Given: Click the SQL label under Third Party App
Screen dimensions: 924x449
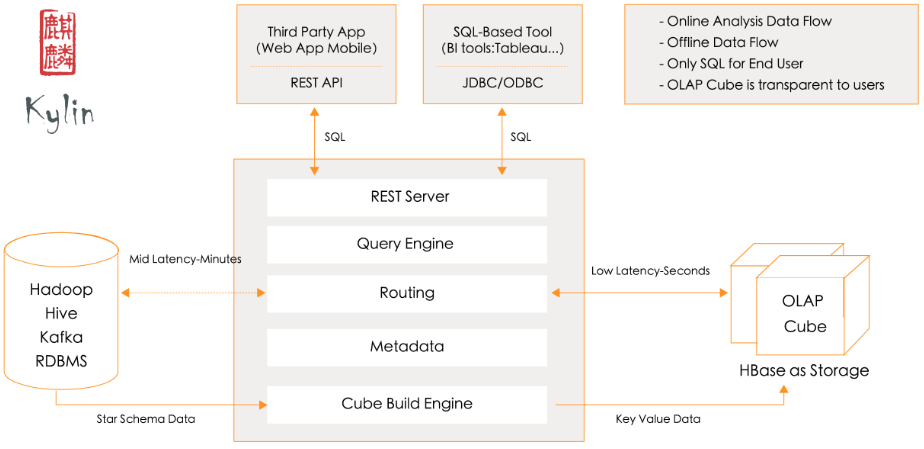Looking at the screenshot, I should 335,137.
